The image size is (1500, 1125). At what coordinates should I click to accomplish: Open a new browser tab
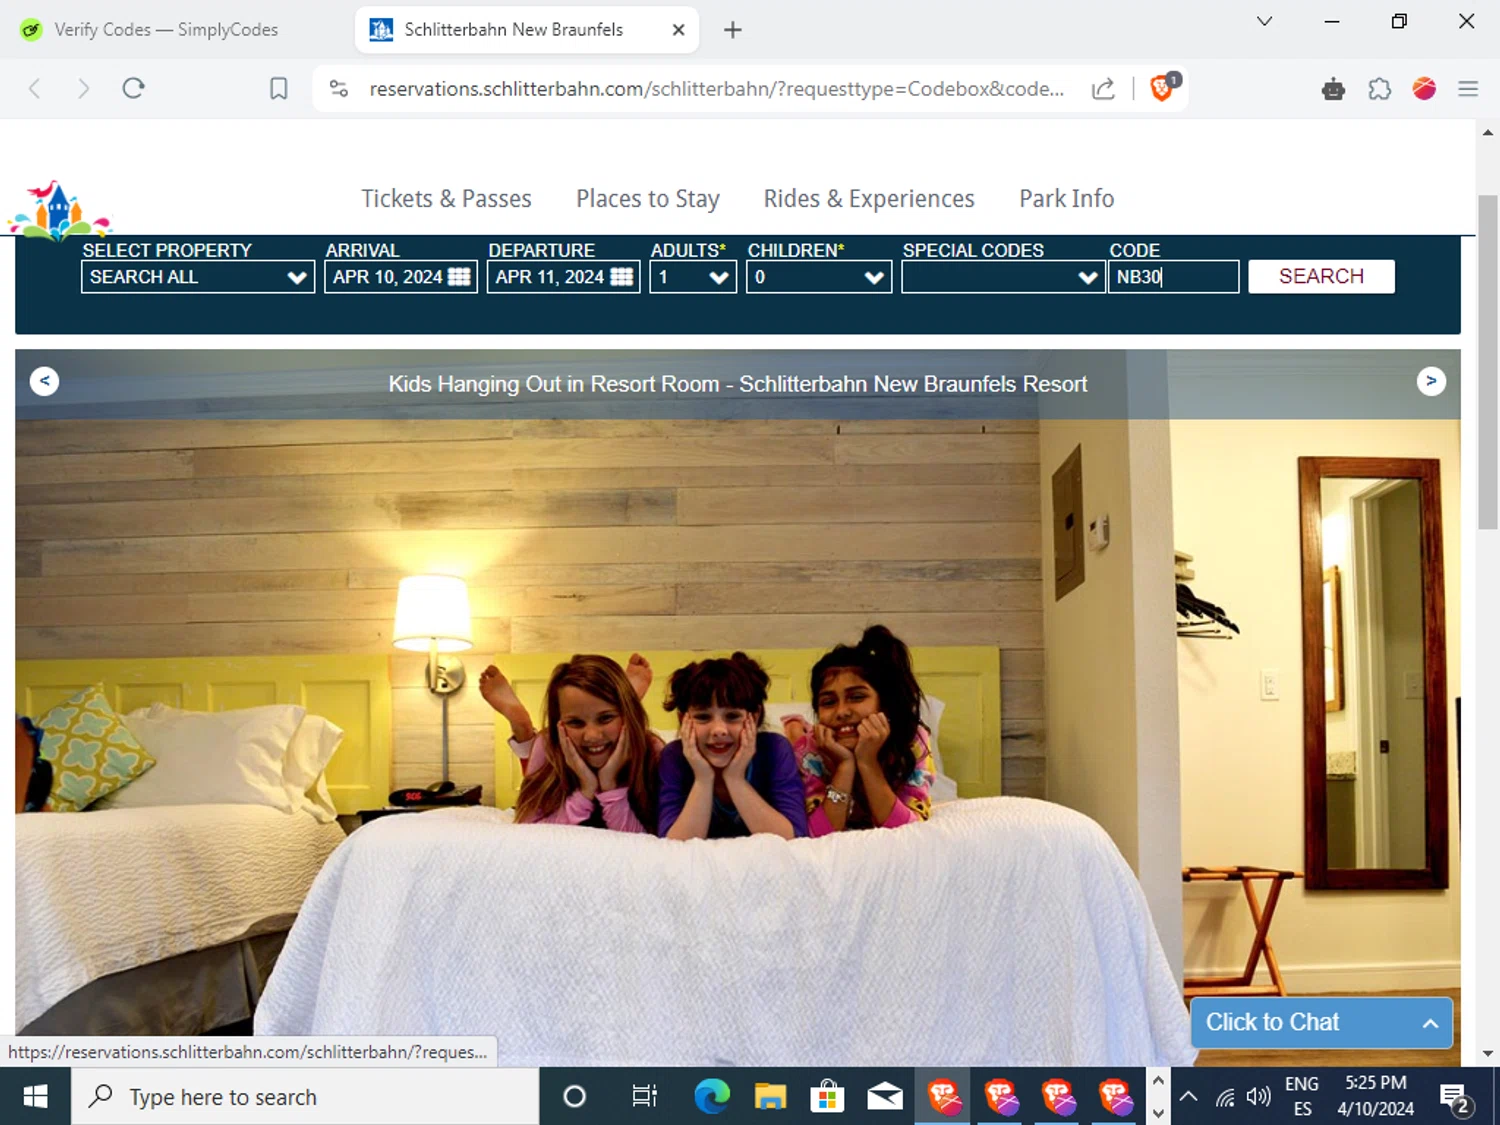coord(733,30)
